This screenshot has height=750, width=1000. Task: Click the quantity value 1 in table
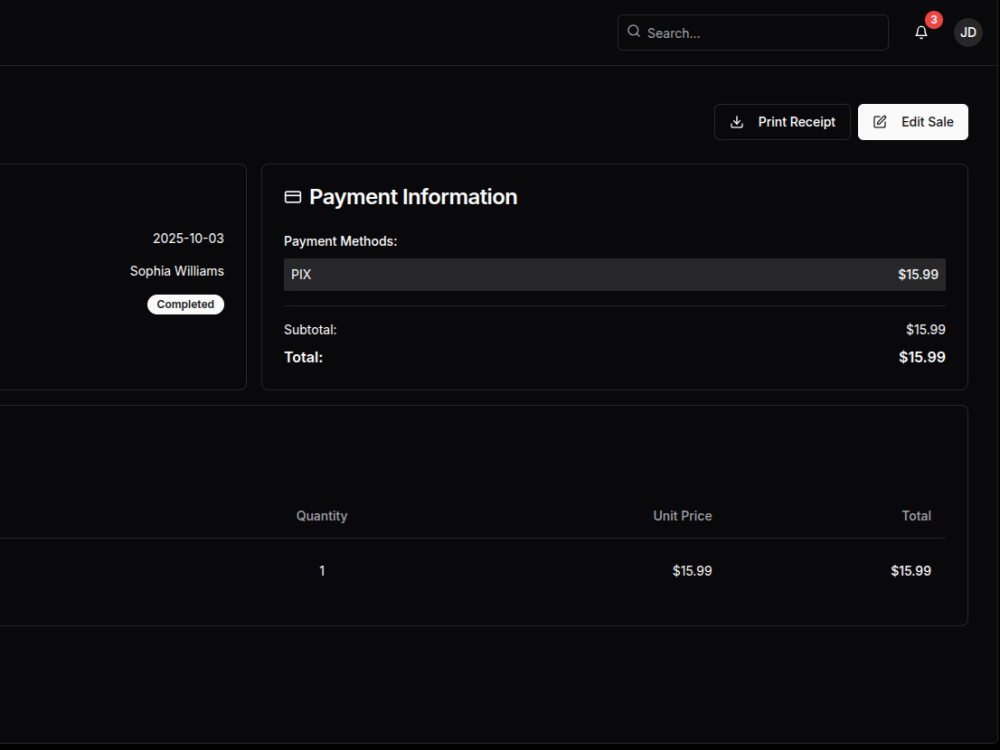click(322, 571)
